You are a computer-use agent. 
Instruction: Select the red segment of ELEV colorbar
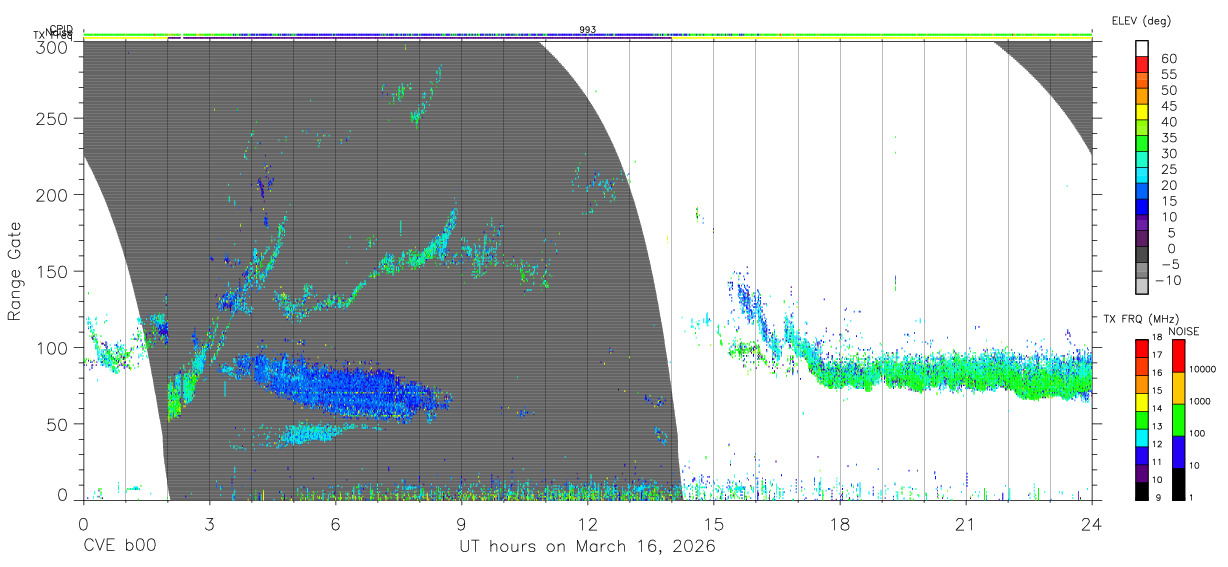1143,64
